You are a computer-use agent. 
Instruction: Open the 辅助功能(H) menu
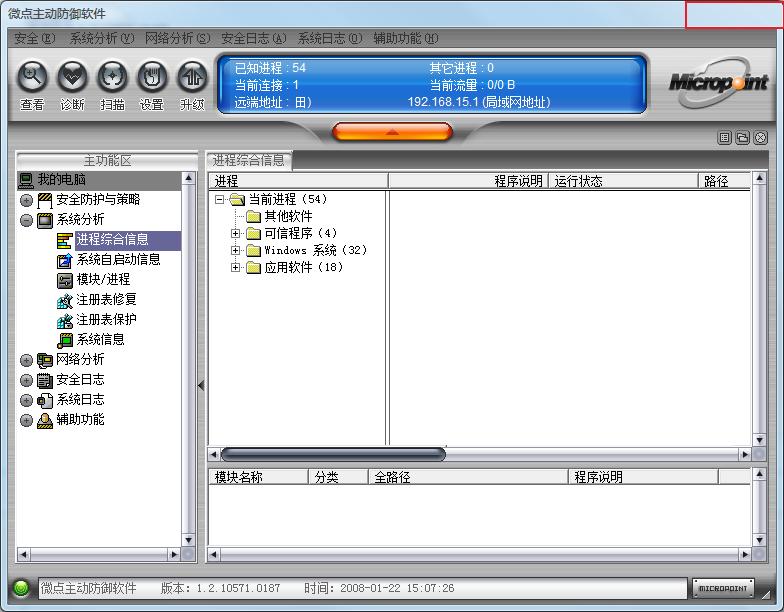[406, 38]
